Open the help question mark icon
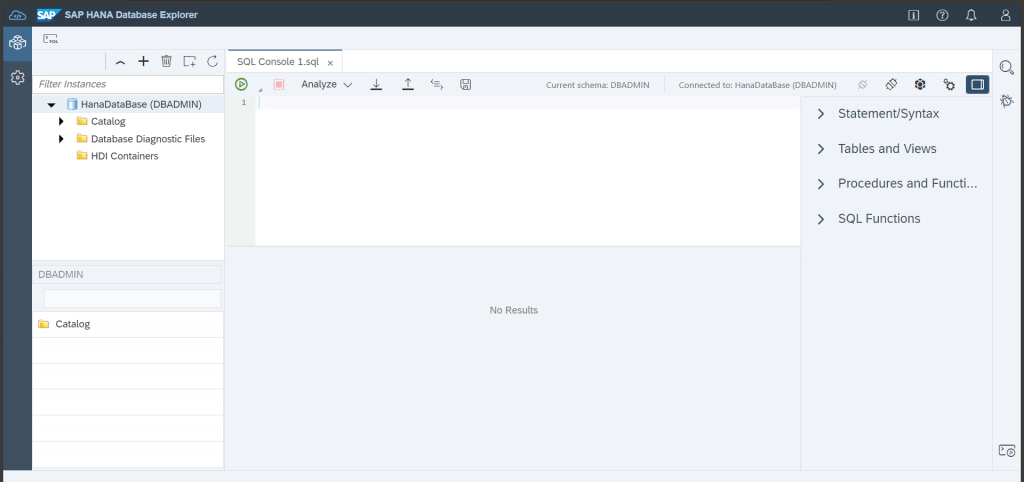Screen dimensions: 1024x482 [942, 15]
